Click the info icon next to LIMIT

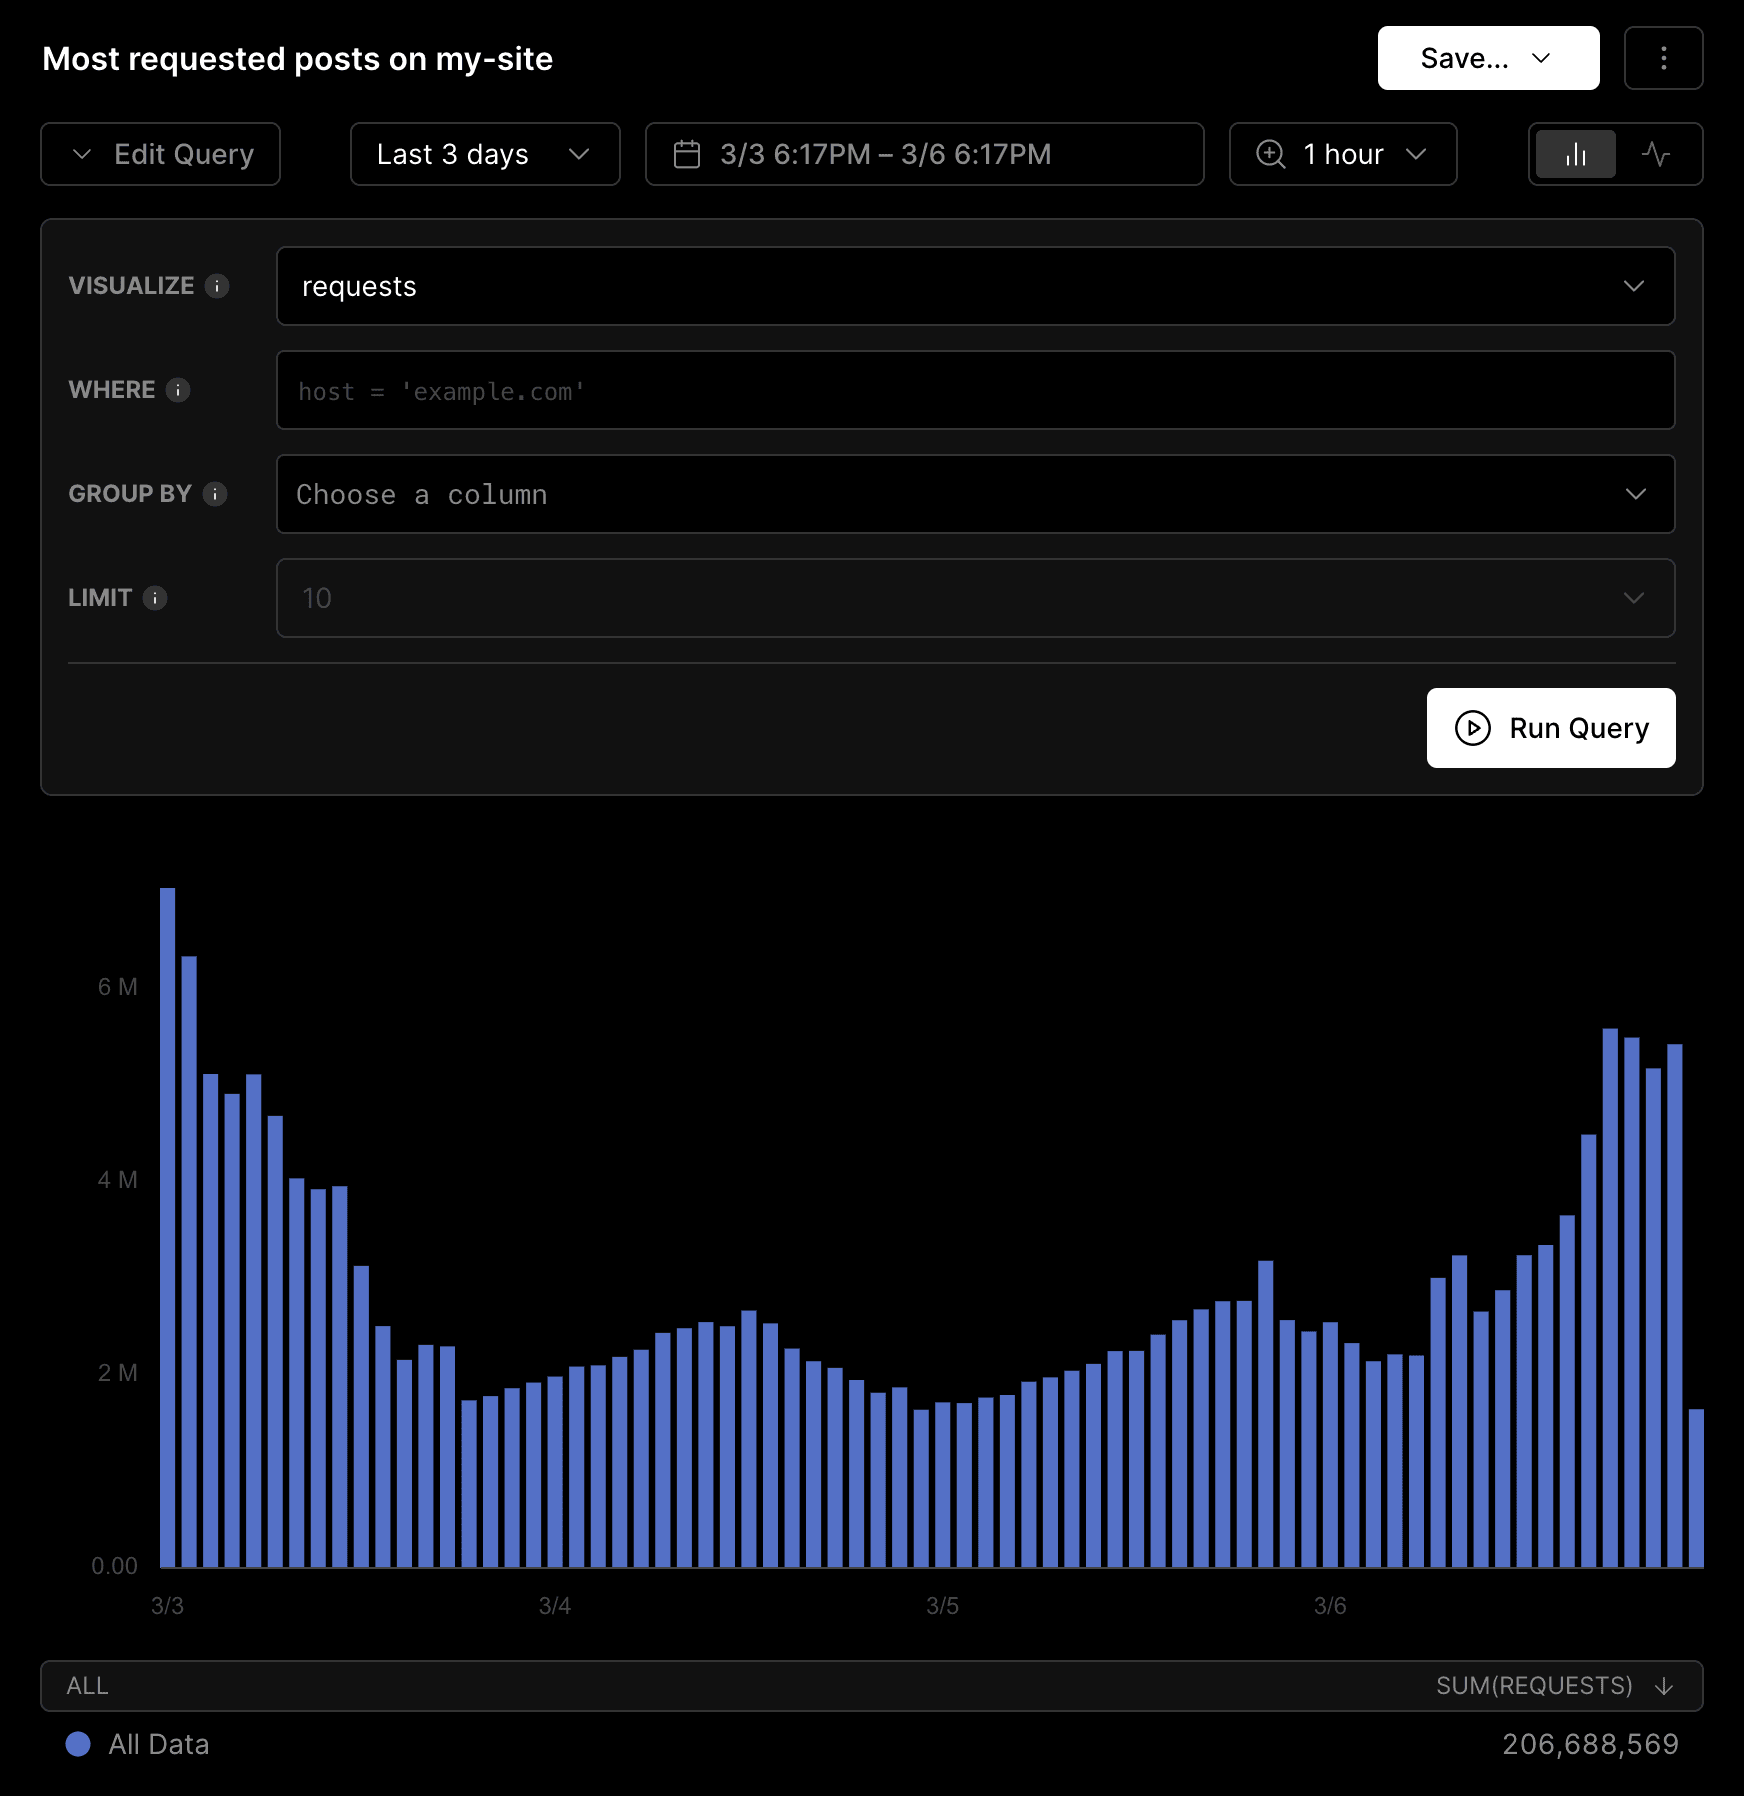(155, 598)
